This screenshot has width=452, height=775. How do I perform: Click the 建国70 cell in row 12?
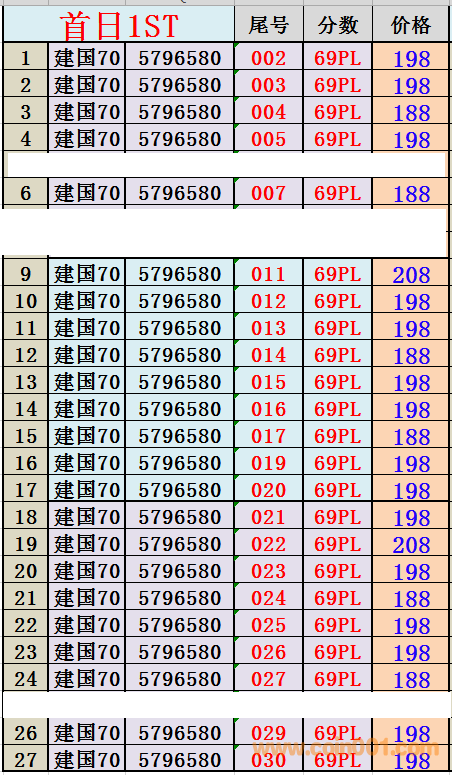coord(87,355)
